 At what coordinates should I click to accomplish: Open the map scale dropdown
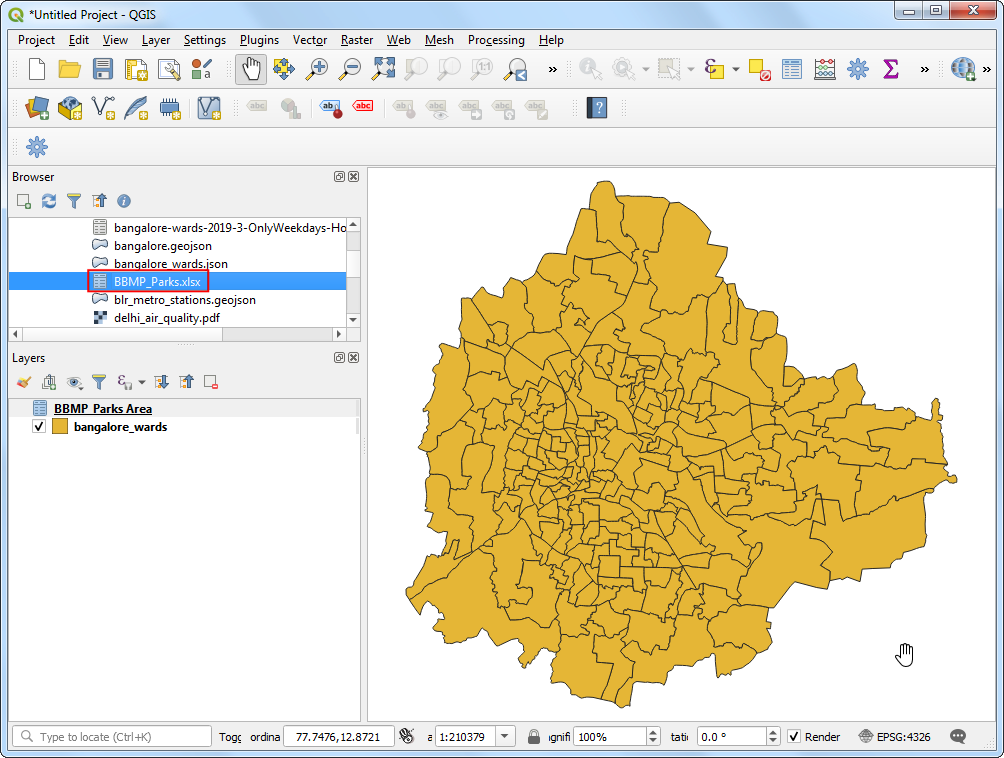505,736
